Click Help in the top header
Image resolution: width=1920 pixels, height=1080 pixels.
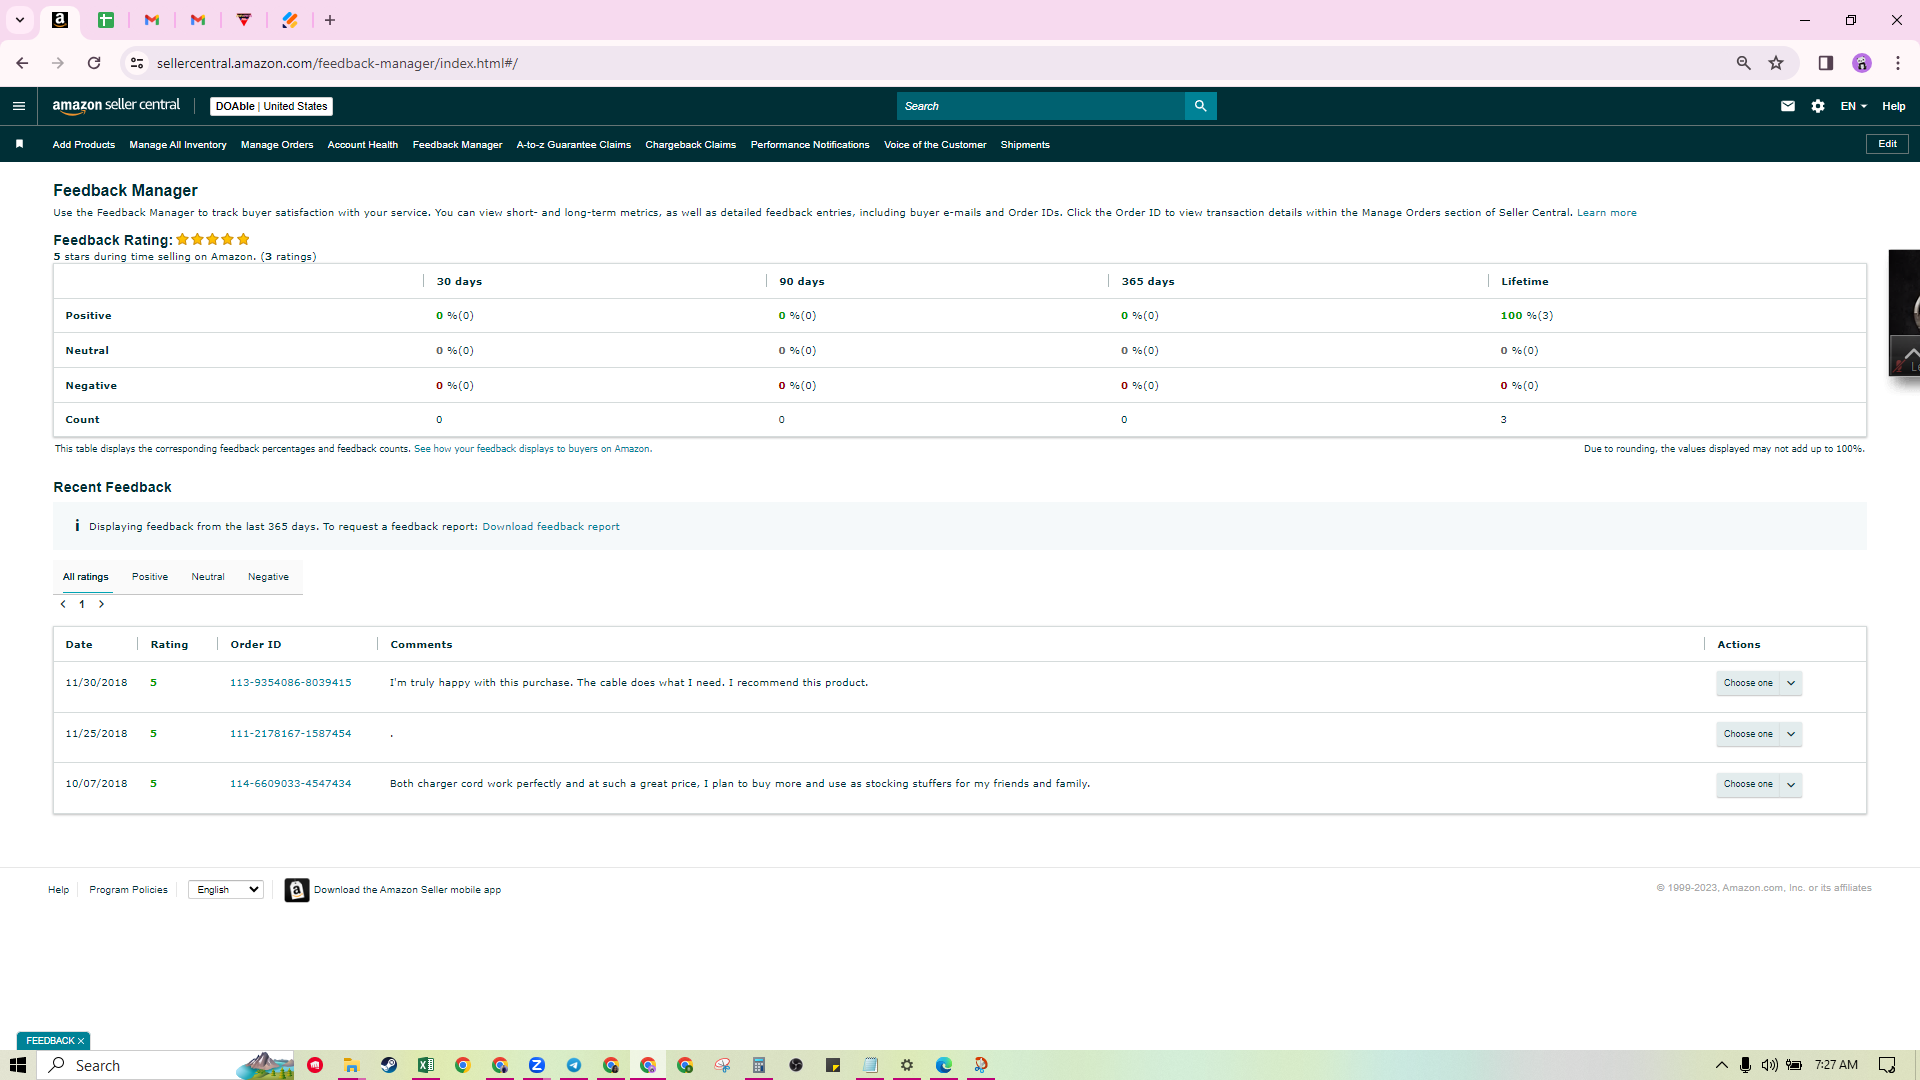[1894, 106]
